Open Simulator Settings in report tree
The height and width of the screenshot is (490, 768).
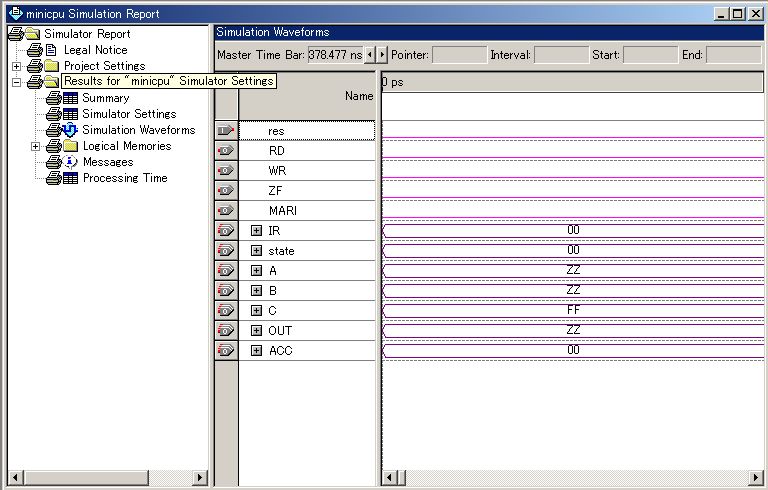[x=128, y=114]
